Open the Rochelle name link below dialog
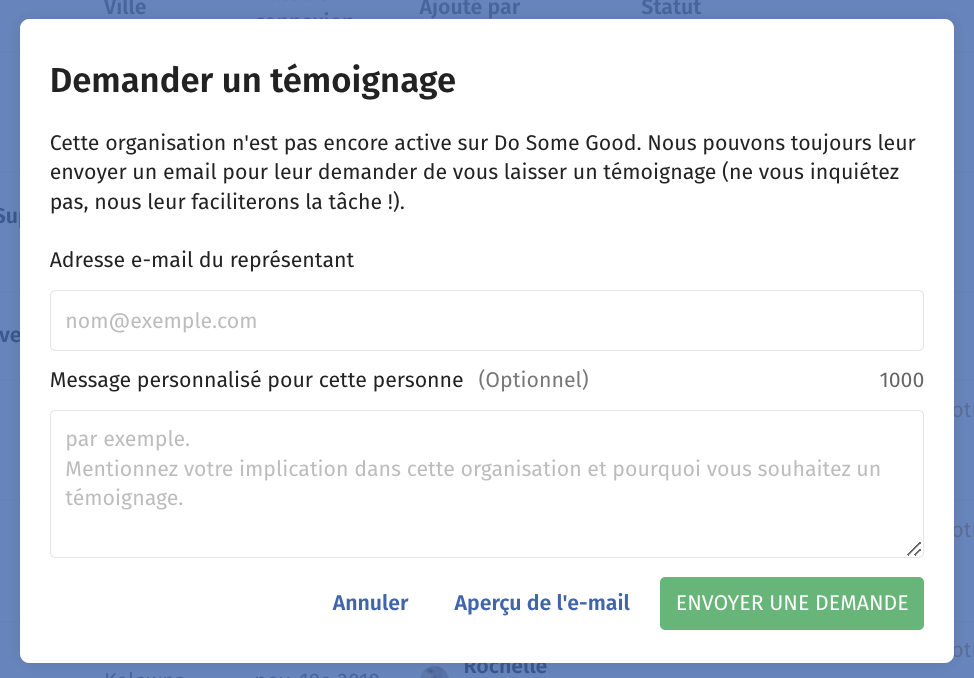 505,668
